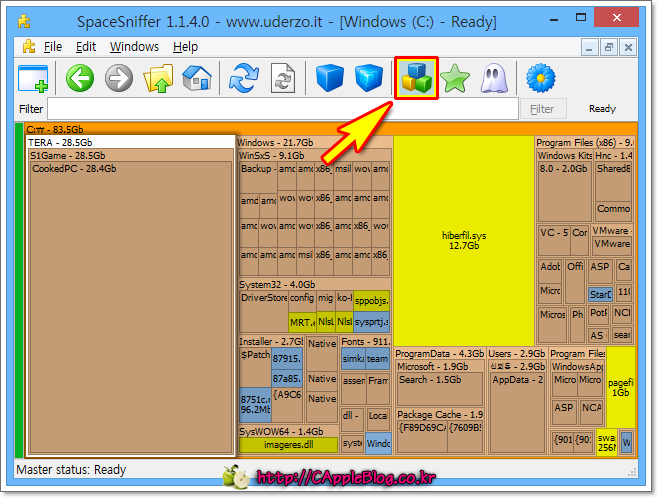The image size is (658, 498).
Task: Click the document refresh icon
Action: click(x=283, y=78)
